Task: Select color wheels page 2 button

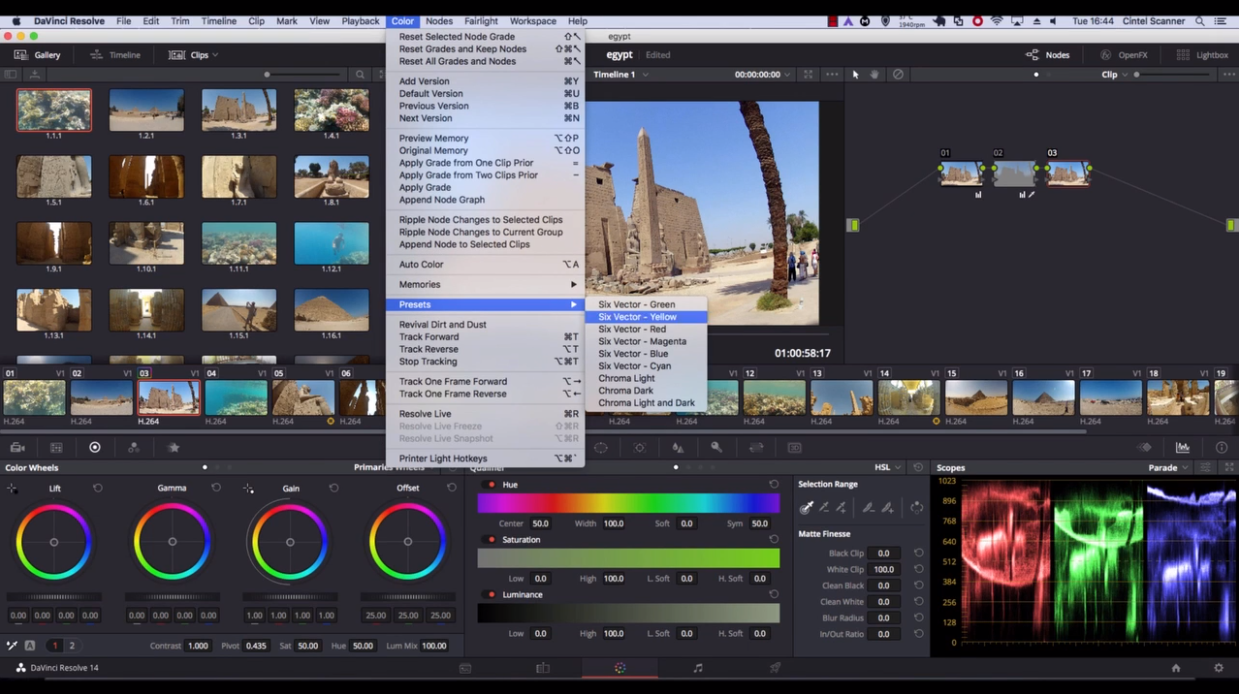Action: (72, 646)
